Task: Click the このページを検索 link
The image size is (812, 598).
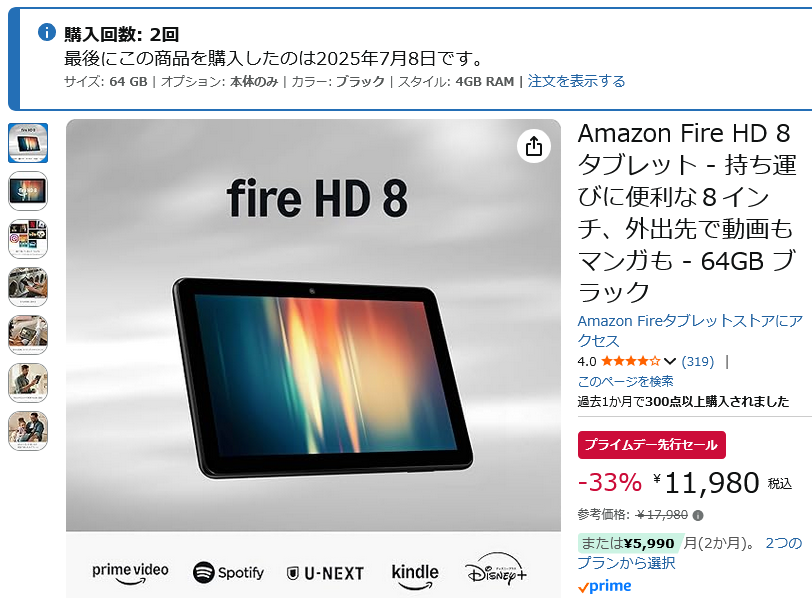Action: (626, 382)
